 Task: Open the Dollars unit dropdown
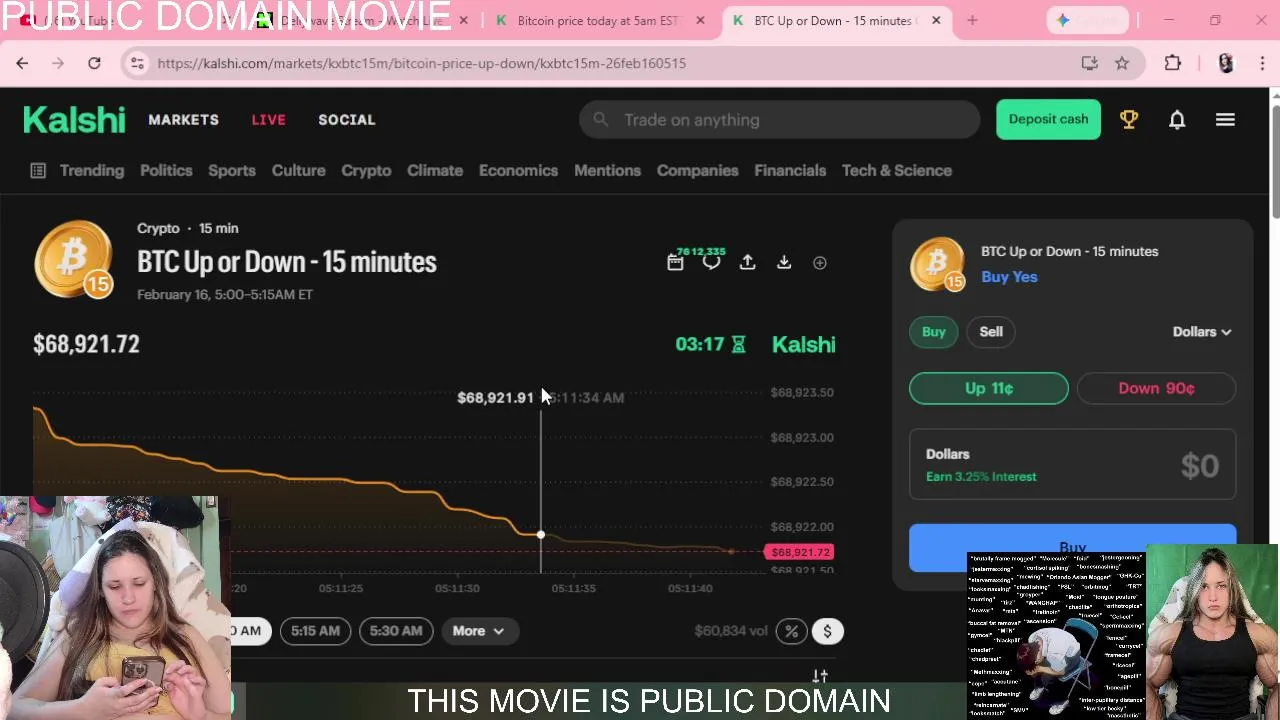[1201, 332]
